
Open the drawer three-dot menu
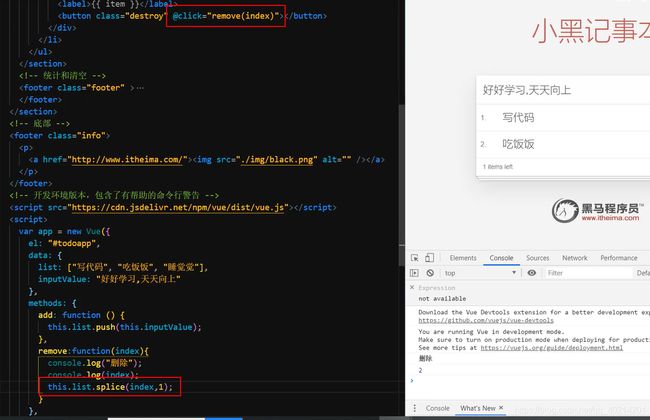(x=415, y=408)
